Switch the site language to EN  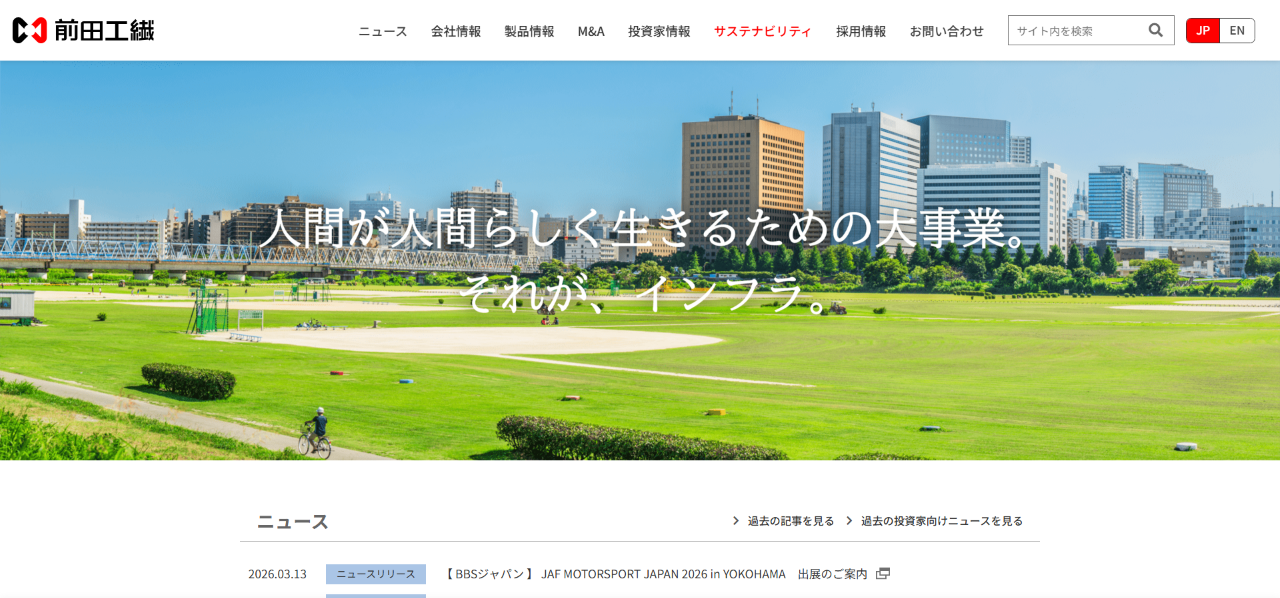pos(1237,30)
